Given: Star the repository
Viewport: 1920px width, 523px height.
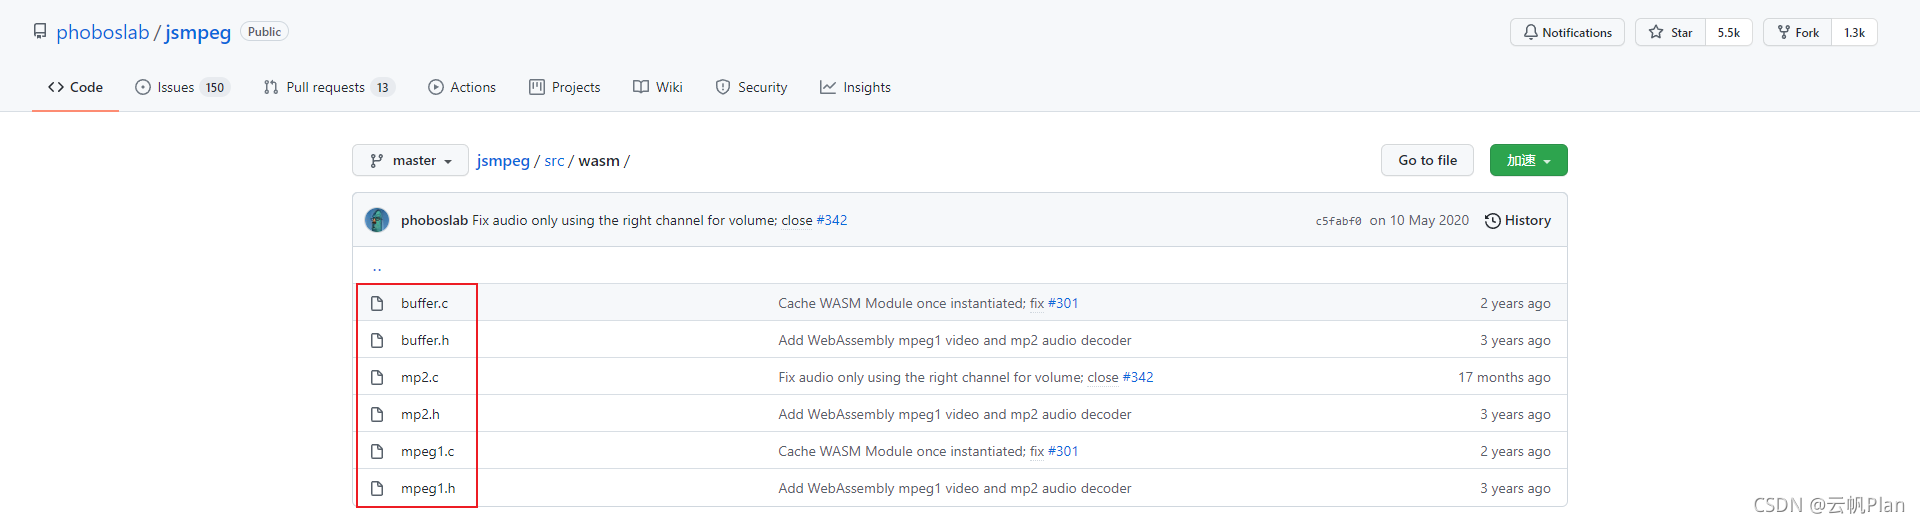Looking at the screenshot, I should 1671,32.
